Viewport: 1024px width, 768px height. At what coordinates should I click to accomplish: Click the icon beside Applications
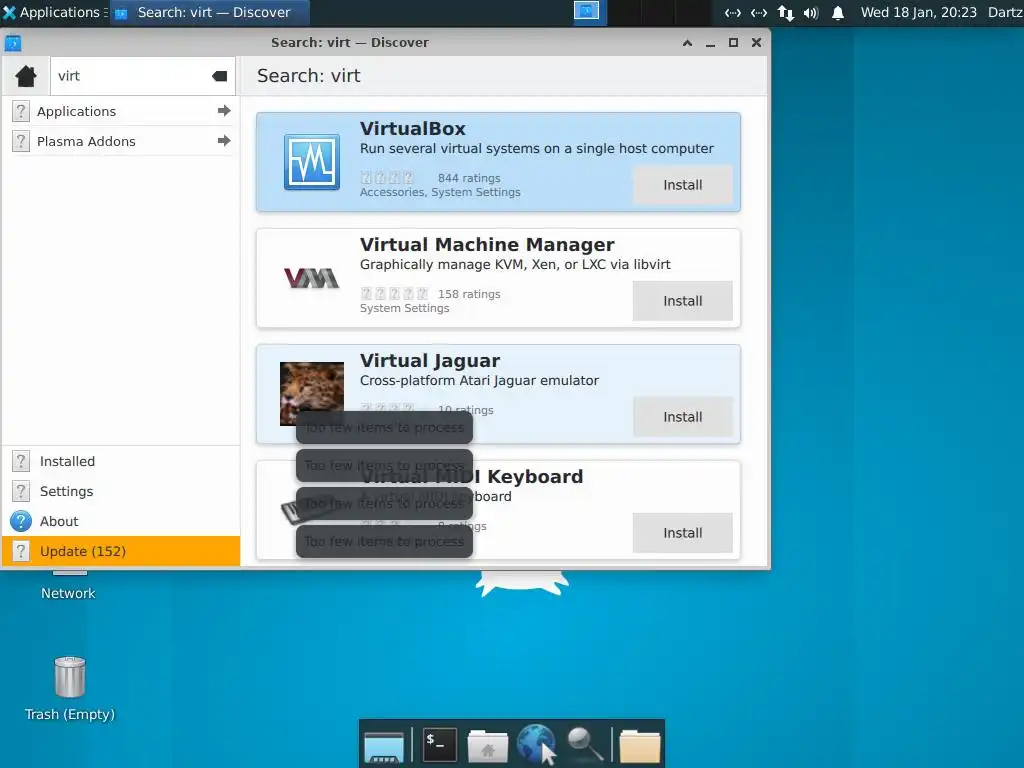coord(21,111)
